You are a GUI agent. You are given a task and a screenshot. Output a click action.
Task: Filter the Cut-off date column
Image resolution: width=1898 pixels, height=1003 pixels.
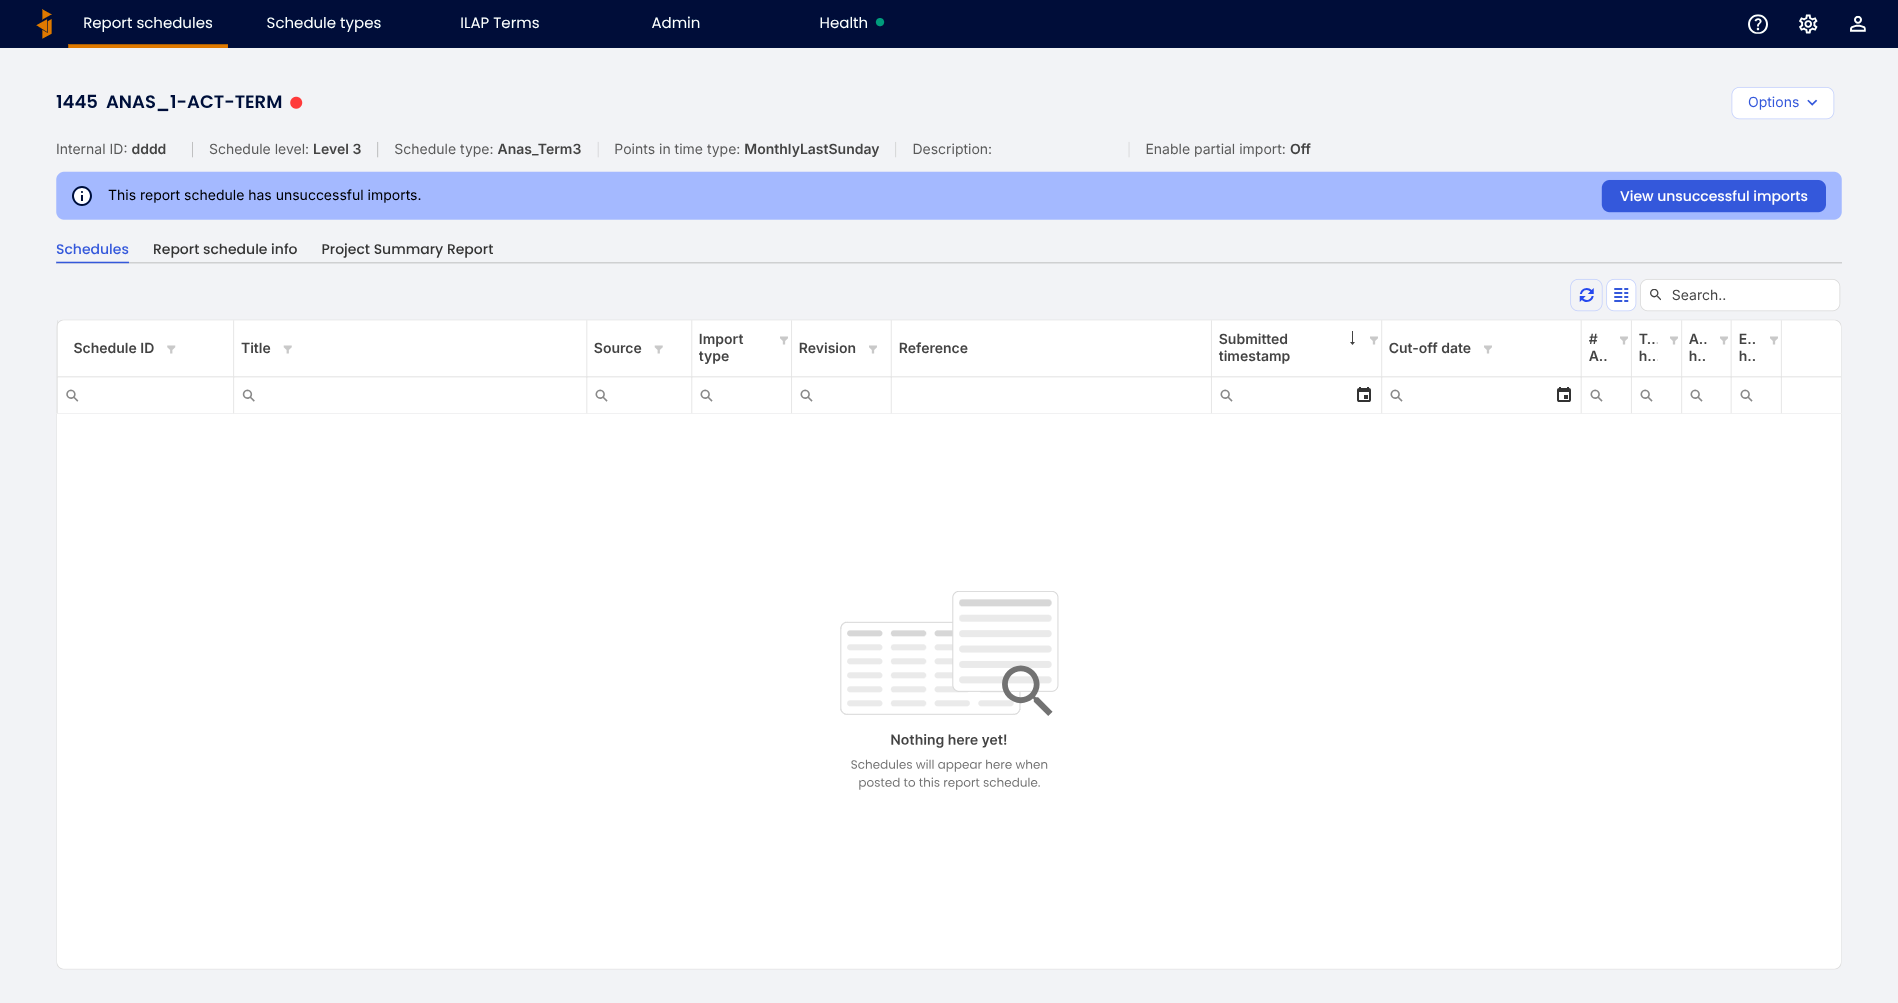[1488, 349]
